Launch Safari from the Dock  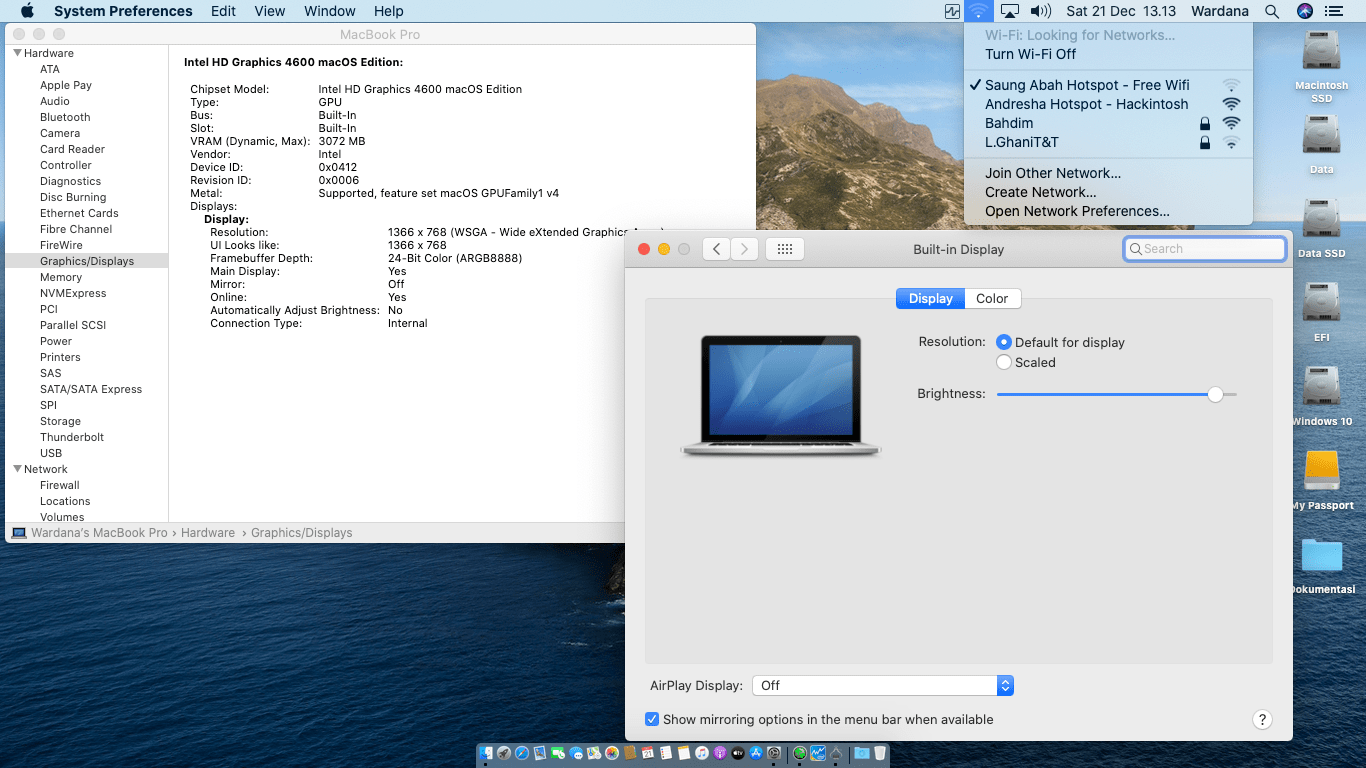pyautogui.click(x=522, y=753)
